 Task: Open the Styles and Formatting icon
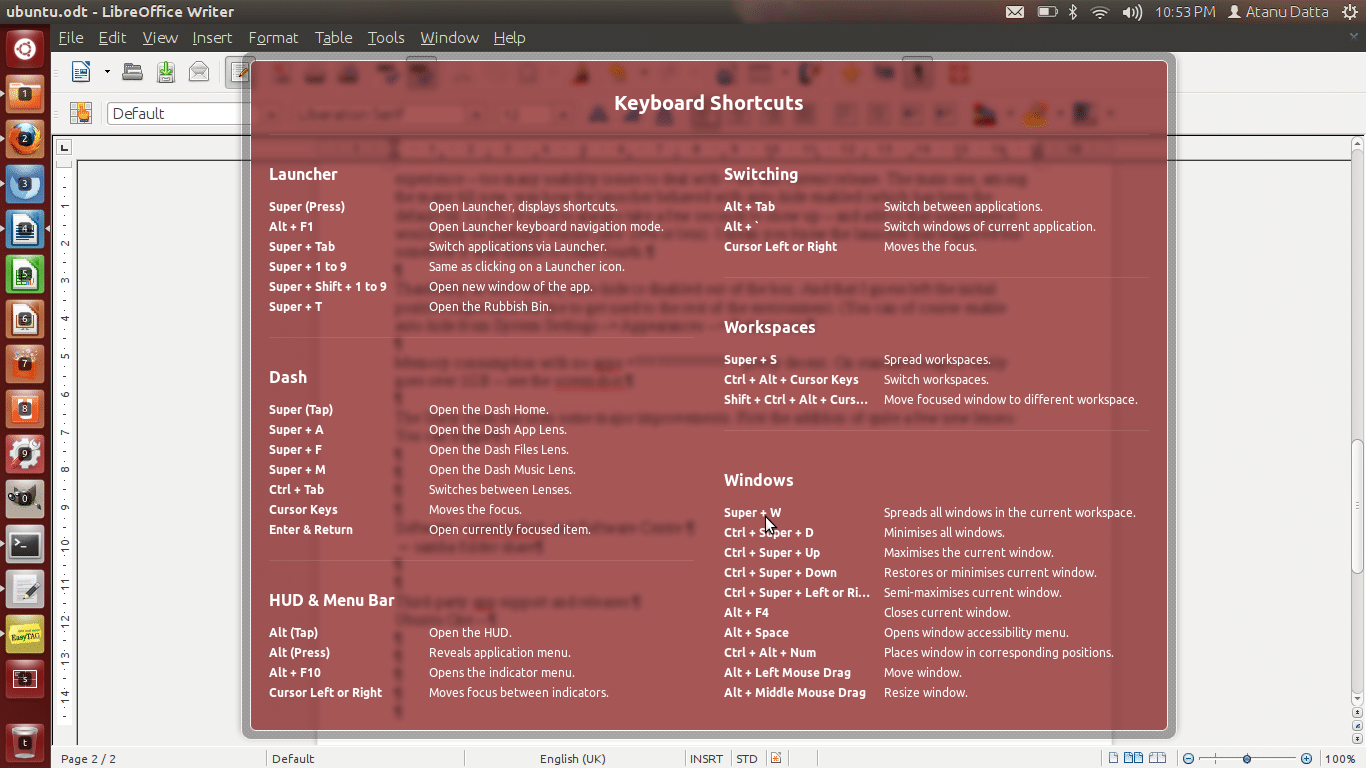(x=81, y=113)
